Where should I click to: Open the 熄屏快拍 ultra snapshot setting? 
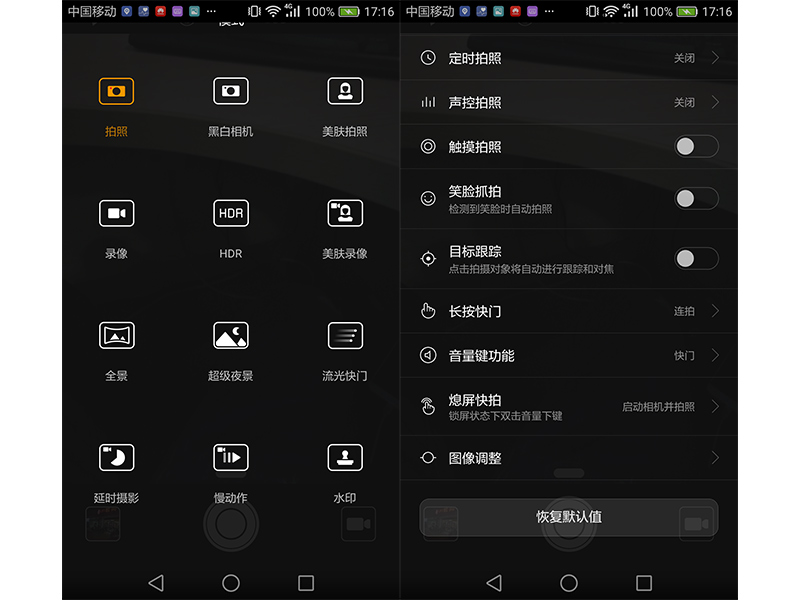568,406
